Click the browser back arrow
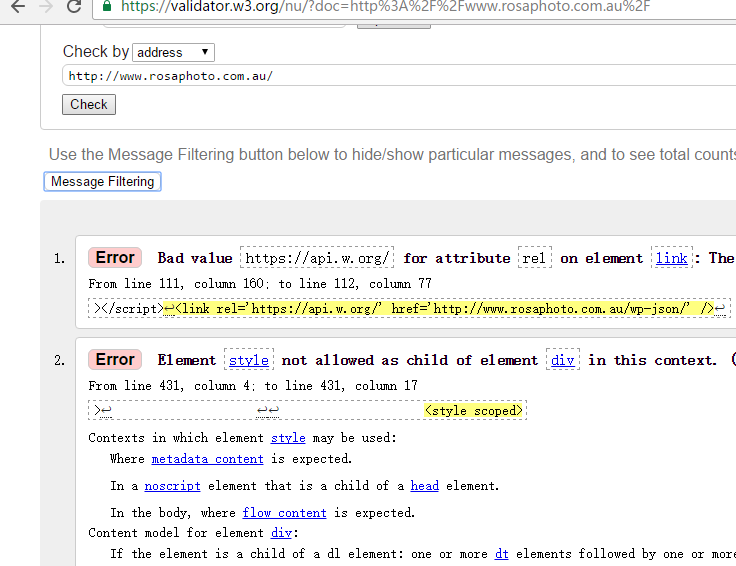This screenshot has height=566, width=736. [x=17, y=6]
